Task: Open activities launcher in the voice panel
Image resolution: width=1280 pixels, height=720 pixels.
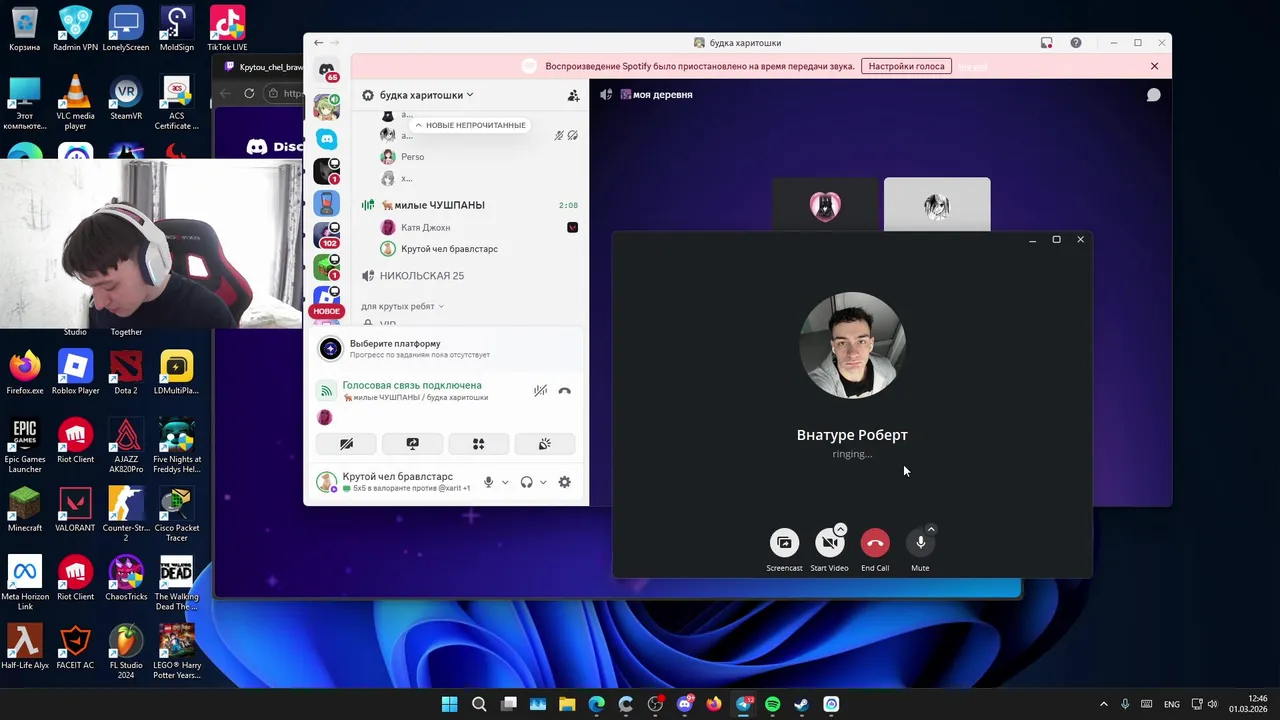Action: (478, 443)
